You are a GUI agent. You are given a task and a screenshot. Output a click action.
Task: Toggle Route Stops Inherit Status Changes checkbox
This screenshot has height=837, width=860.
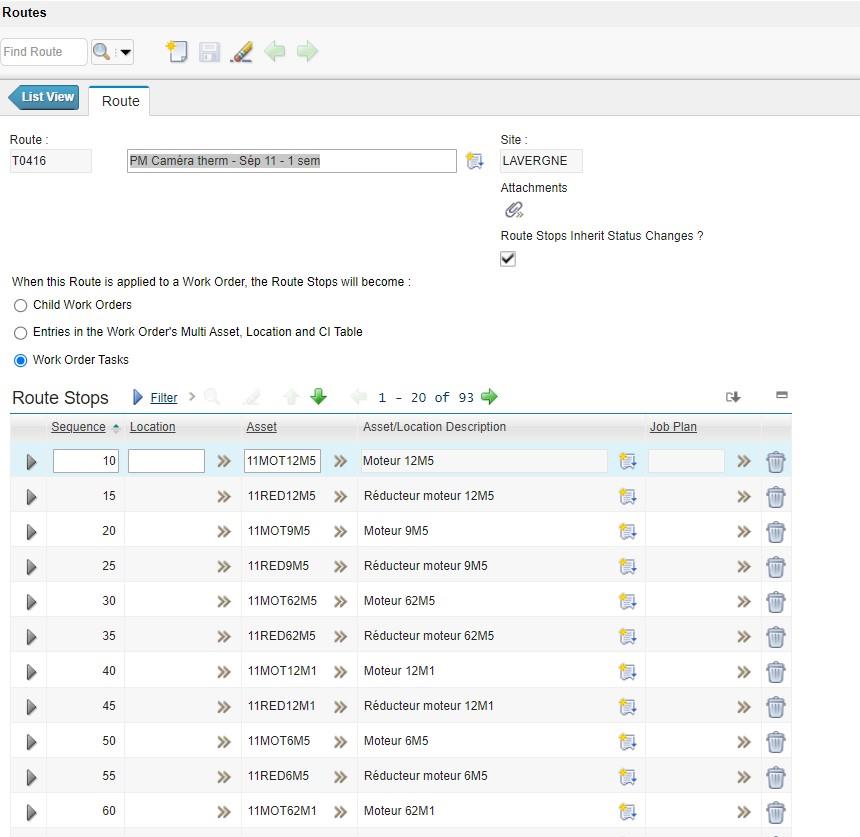[x=508, y=259]
